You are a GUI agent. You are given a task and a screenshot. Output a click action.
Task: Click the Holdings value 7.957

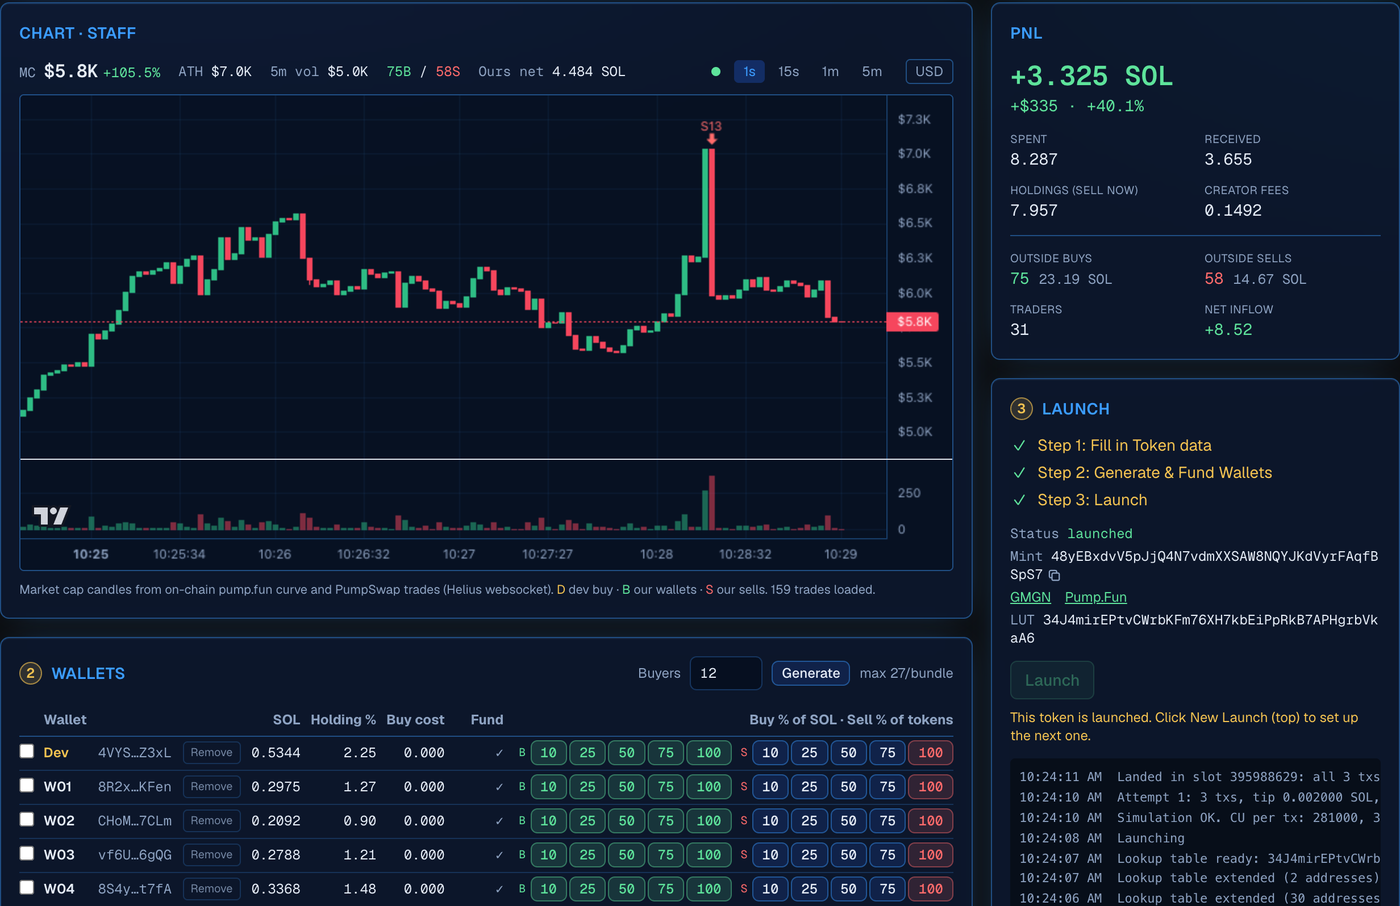1034,211
